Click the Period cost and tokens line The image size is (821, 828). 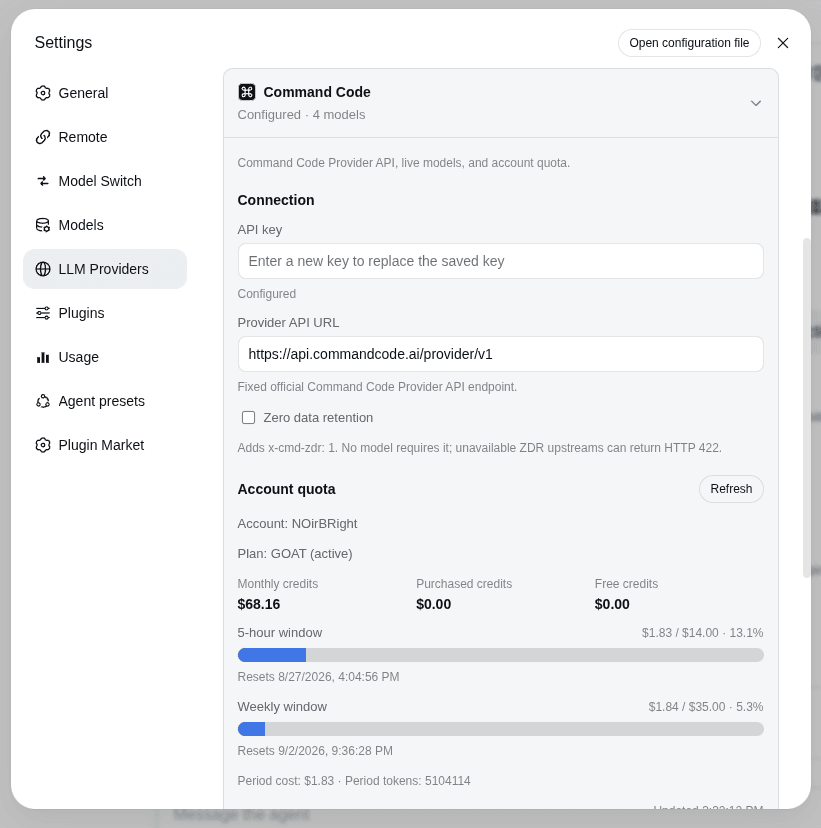354,780
